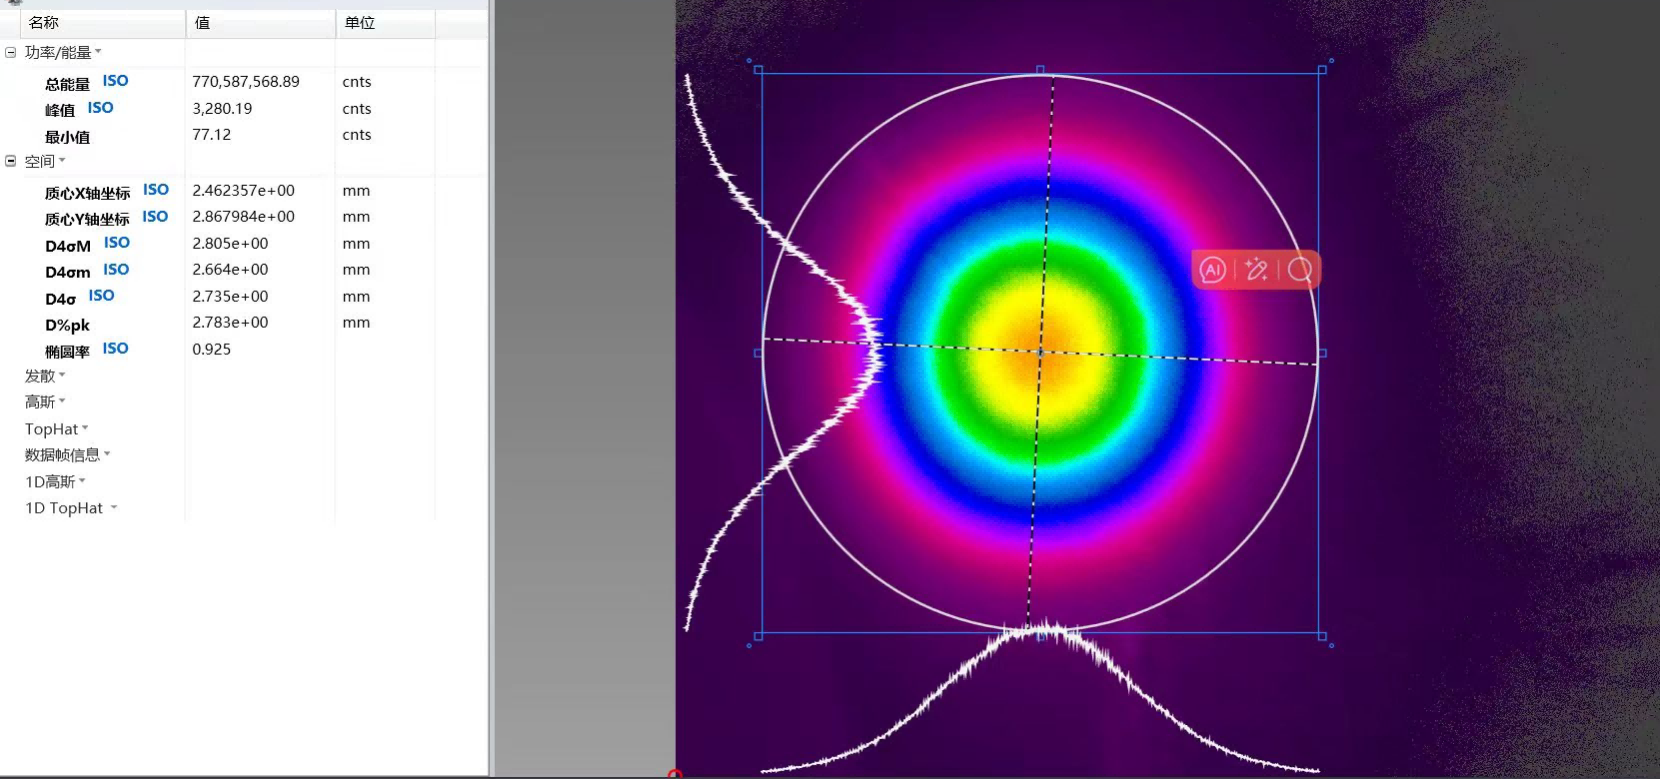Click the 值 column header
Viewport: 1663px width, 779px height.
(x=202, y=22)
